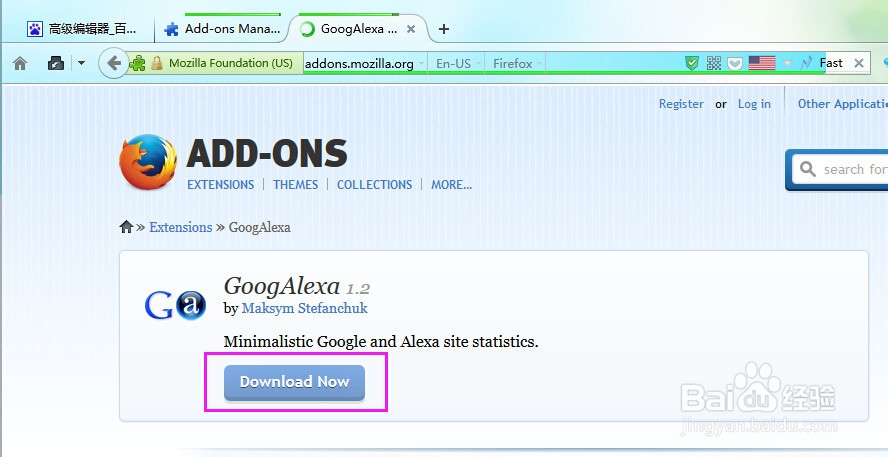
Task: Click addons.mozilla.org in the address bar
Action: click(359, 63)
